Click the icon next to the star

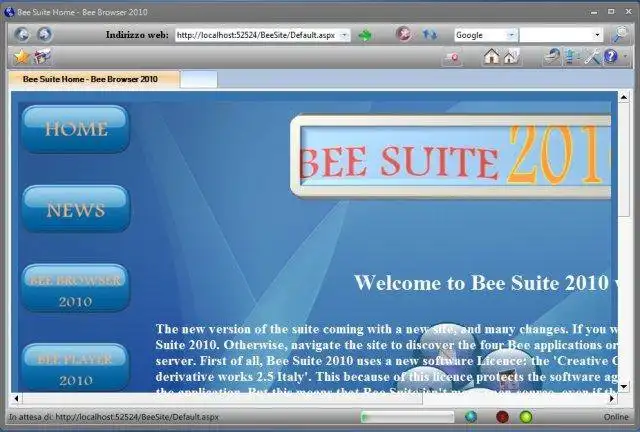(x=42, y=57)
